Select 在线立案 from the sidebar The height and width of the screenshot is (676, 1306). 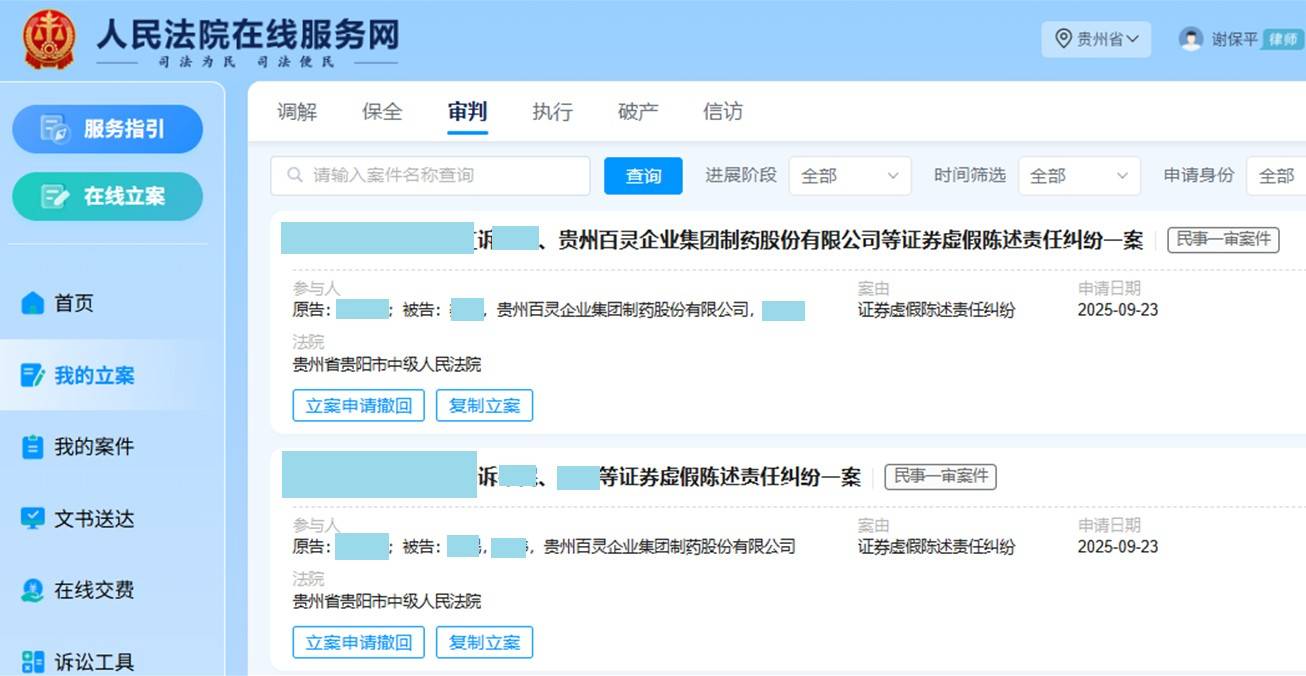point(107,196)
